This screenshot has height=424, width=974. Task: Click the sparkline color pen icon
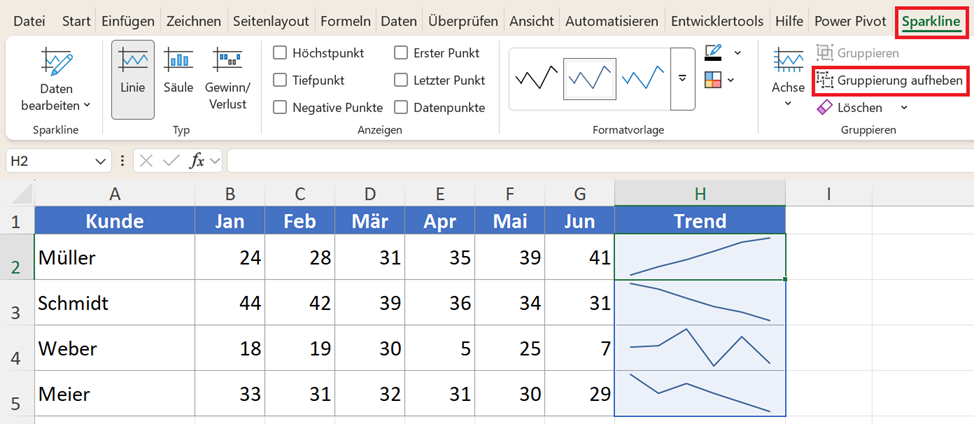[x=714, y=52]
